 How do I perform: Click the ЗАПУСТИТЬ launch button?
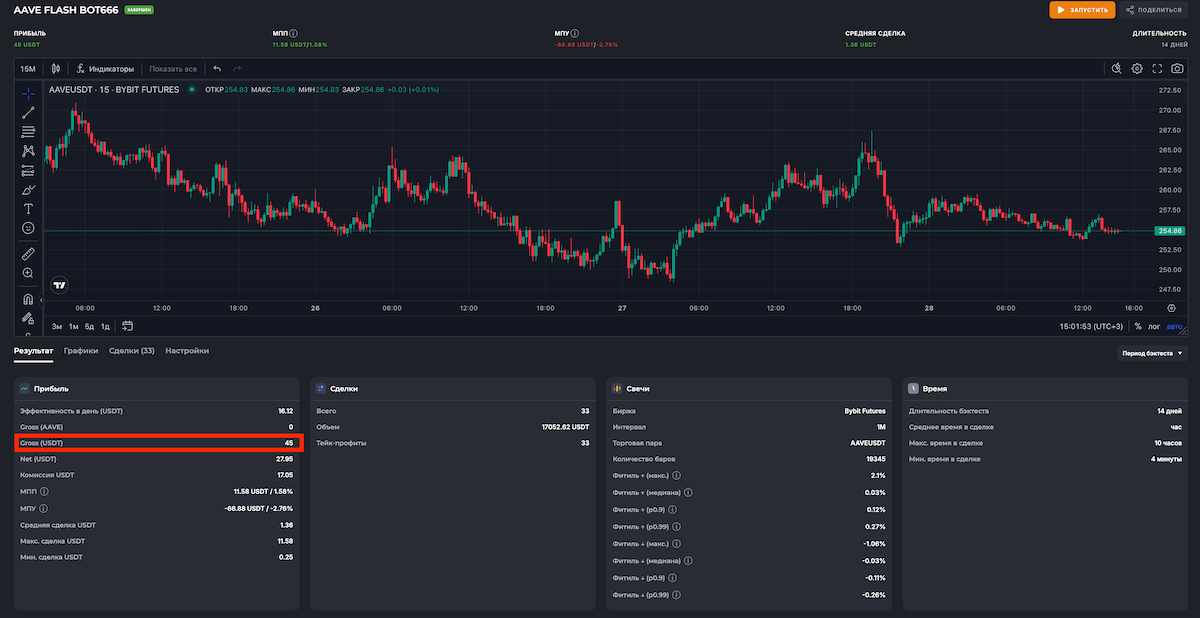coord(1082,9)
